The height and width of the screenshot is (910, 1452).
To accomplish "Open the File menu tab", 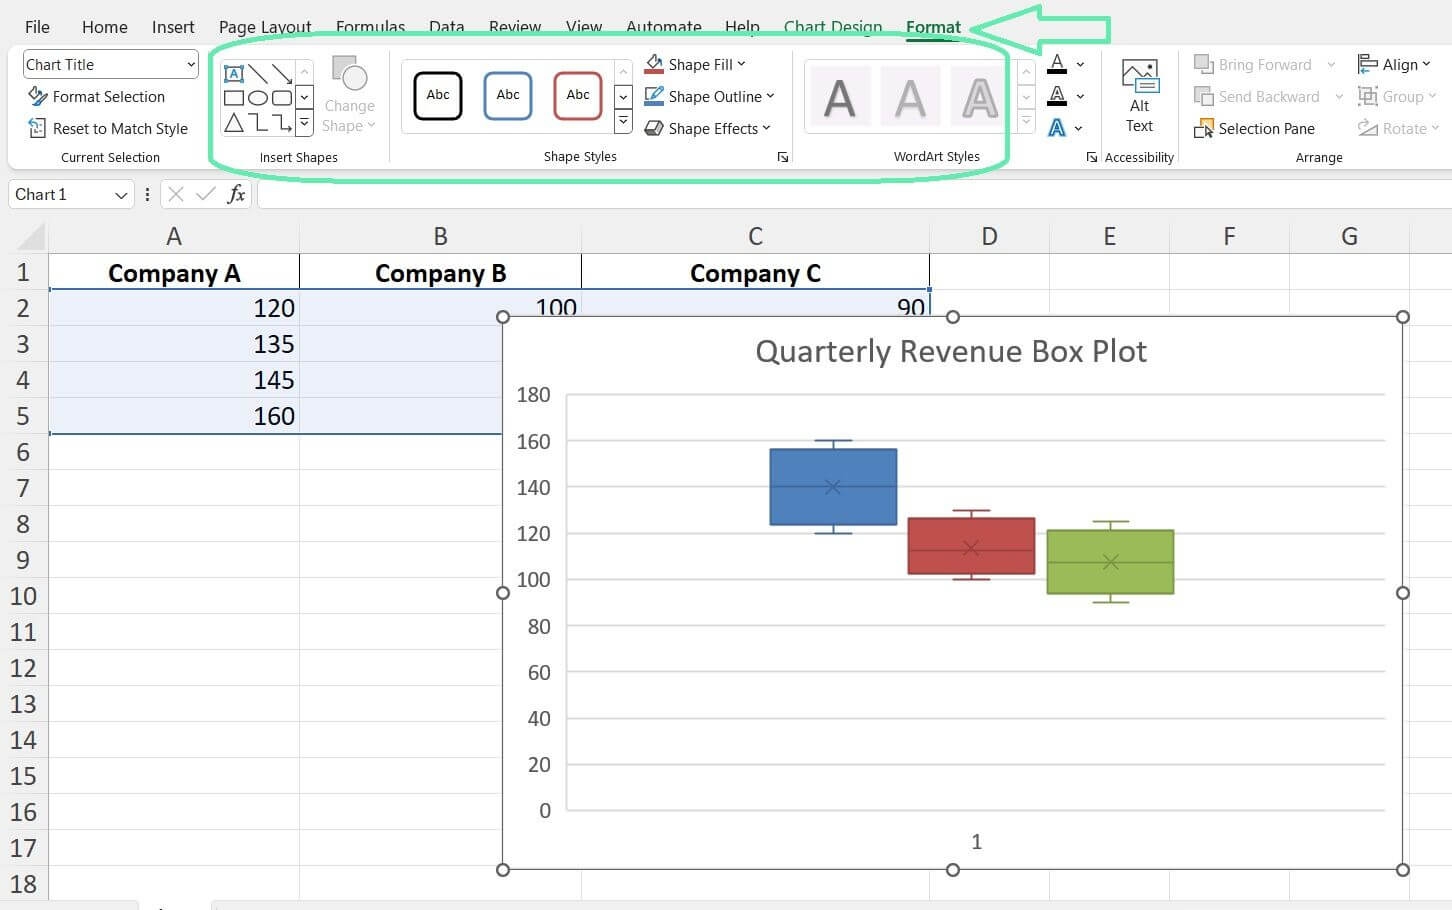I will pyautogui.click(x=37, y=27).
